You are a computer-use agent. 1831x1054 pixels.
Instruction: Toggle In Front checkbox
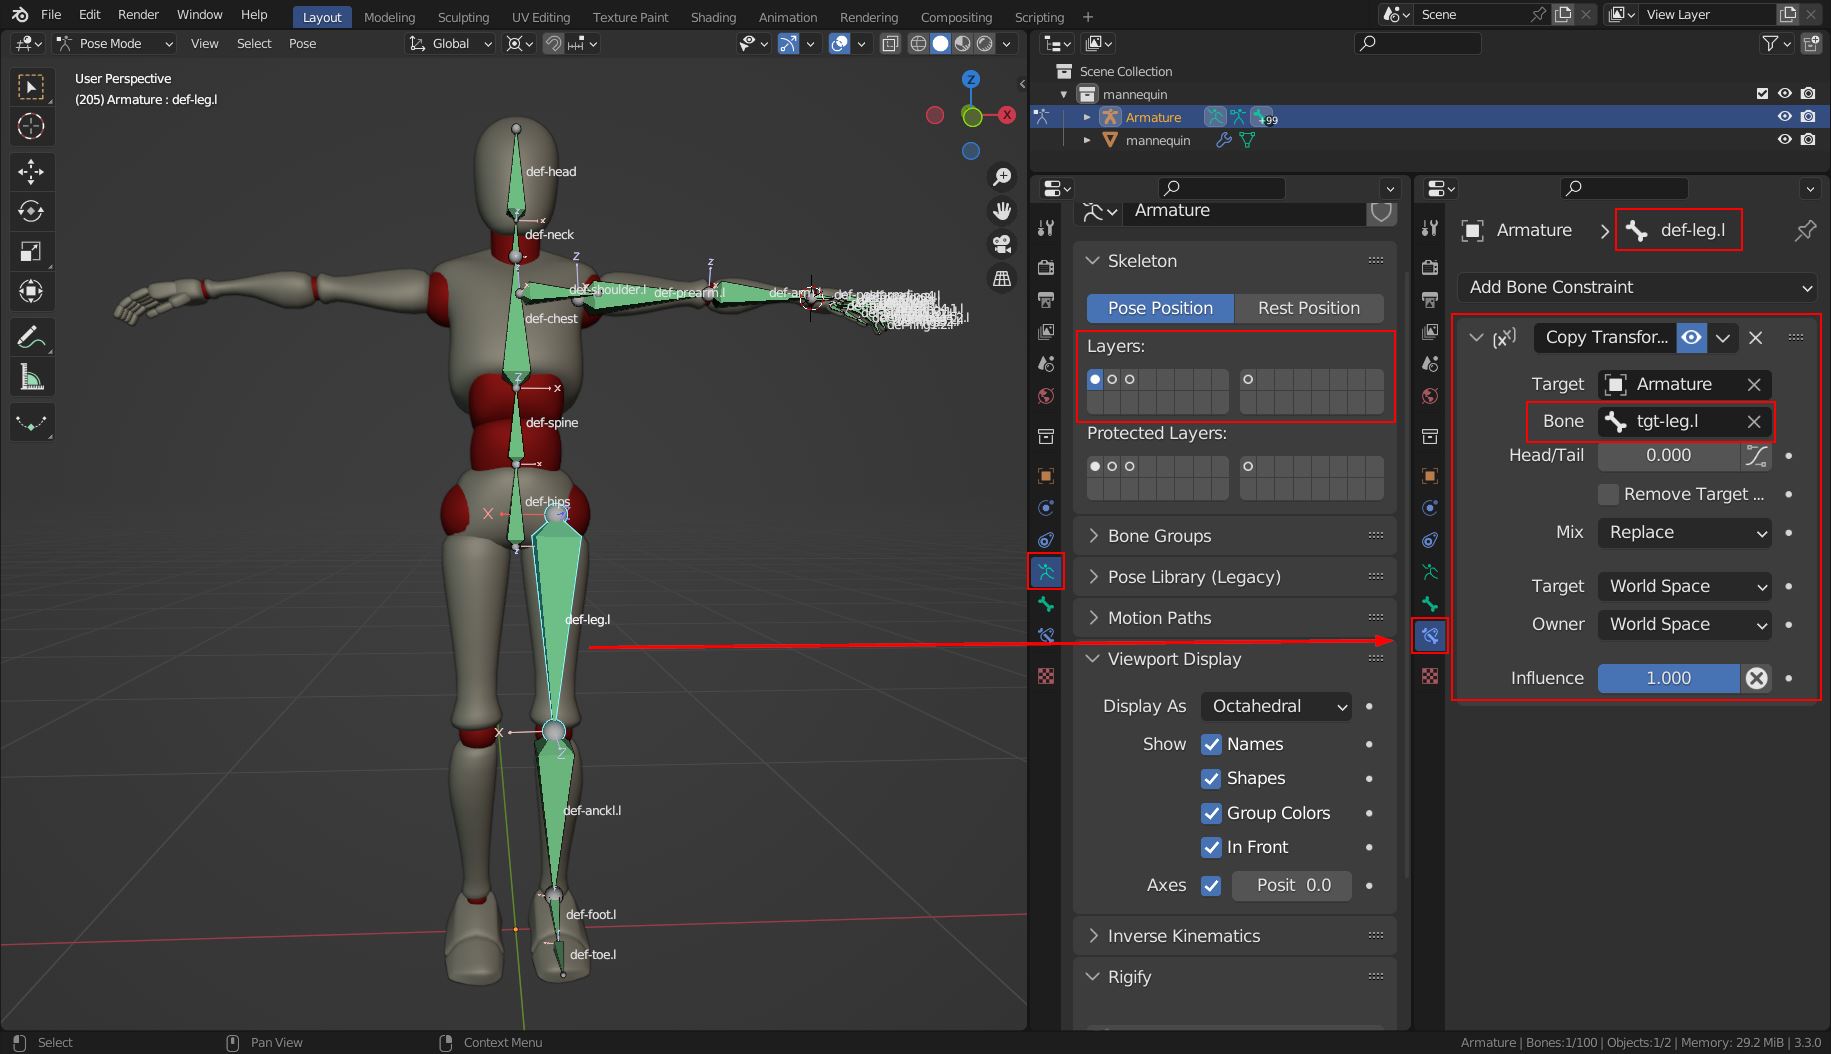click(x=1211, y=847)
